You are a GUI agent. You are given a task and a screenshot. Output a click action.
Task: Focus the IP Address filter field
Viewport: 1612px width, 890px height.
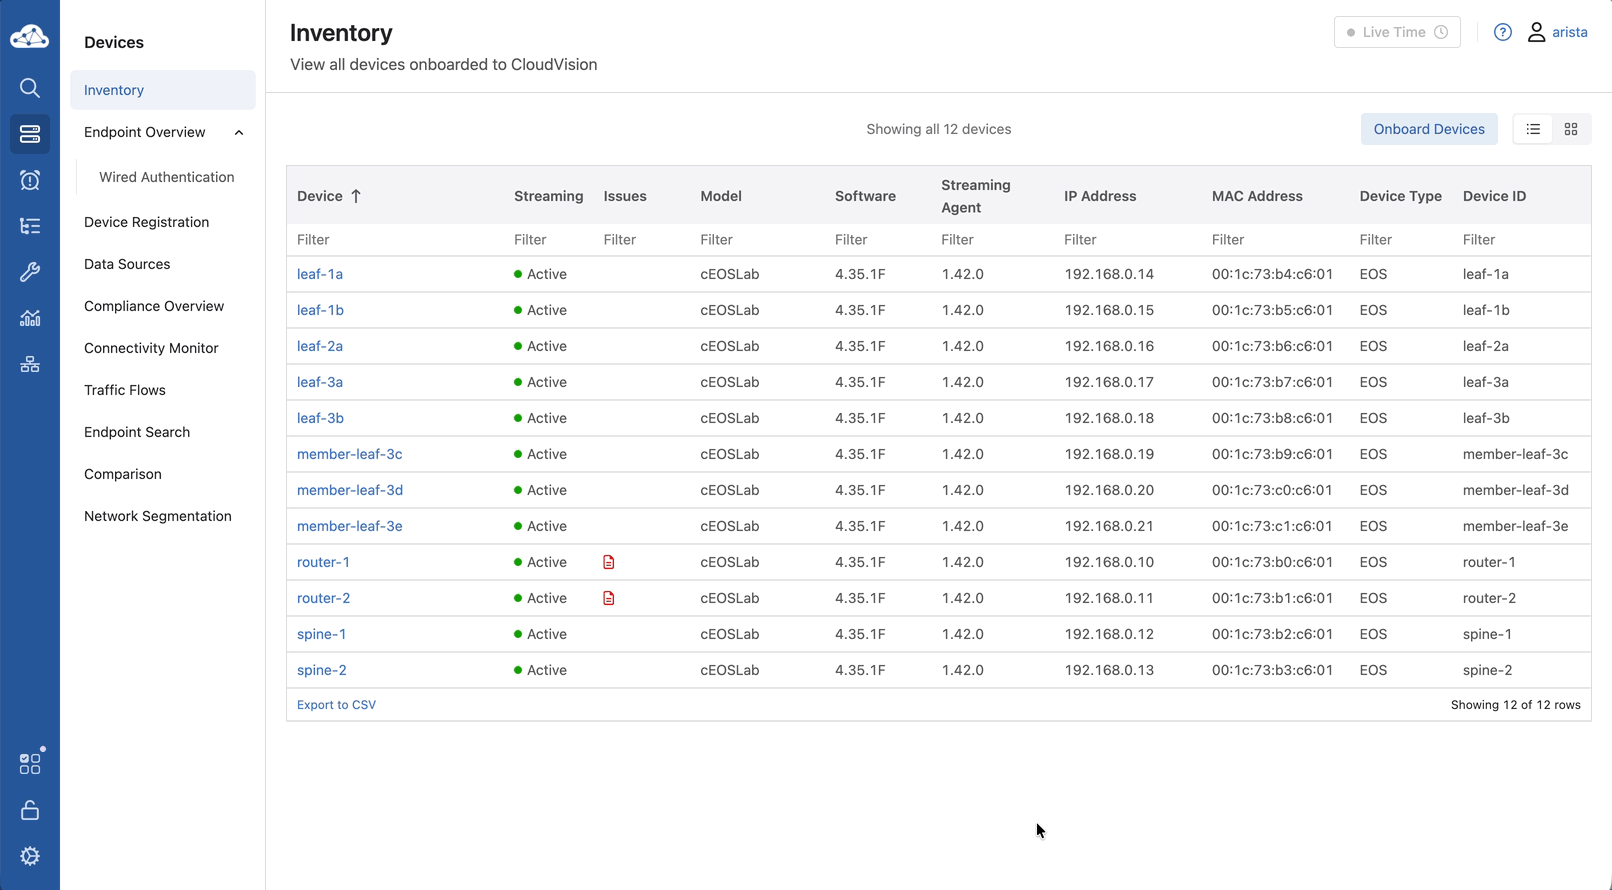pyautogui.click(x=1128, y=240)
